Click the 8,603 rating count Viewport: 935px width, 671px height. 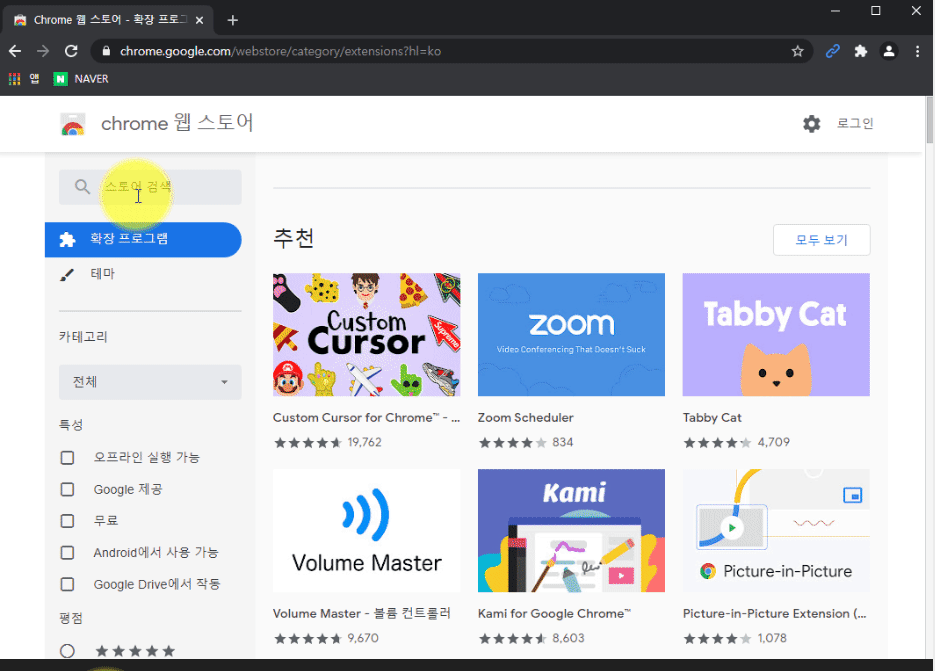pyautogui.click(x=568, y=638)
